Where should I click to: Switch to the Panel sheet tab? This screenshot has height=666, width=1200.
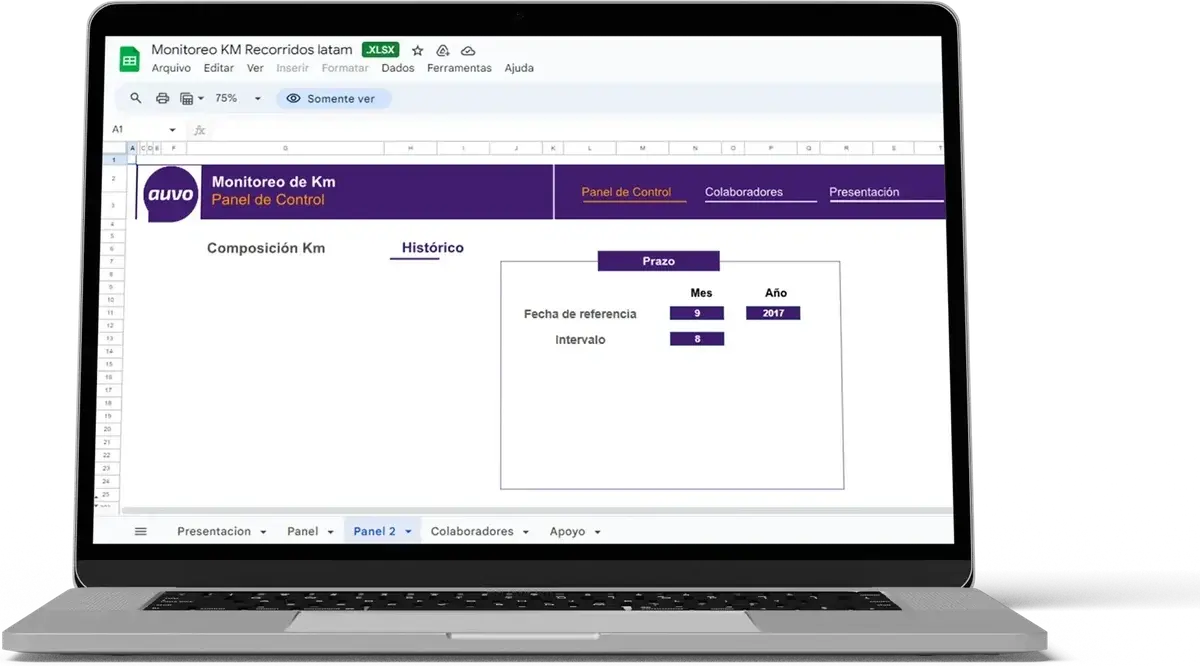pyautogui.click(x=302, y=531)
